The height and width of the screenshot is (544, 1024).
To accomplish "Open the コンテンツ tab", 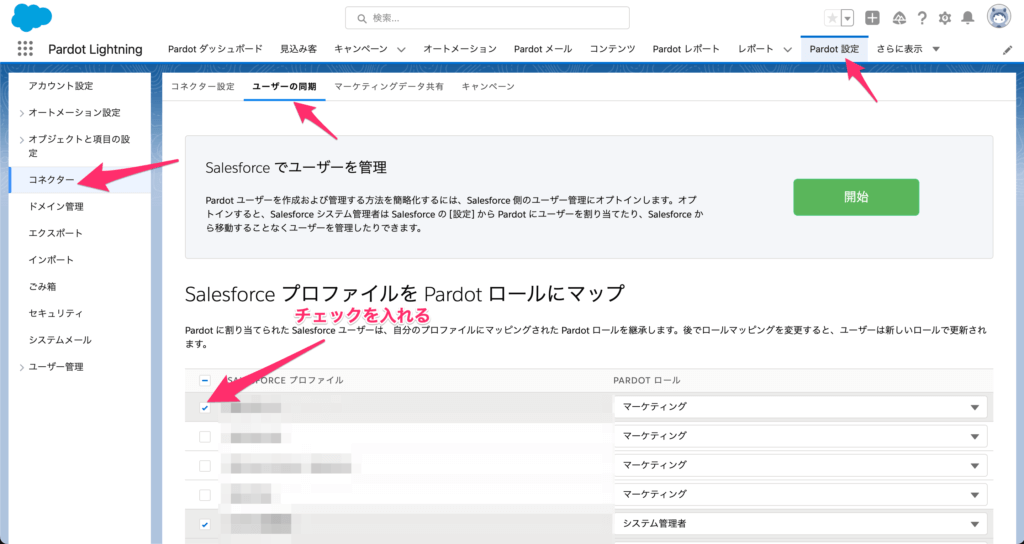I will click(x=613, y=49).
